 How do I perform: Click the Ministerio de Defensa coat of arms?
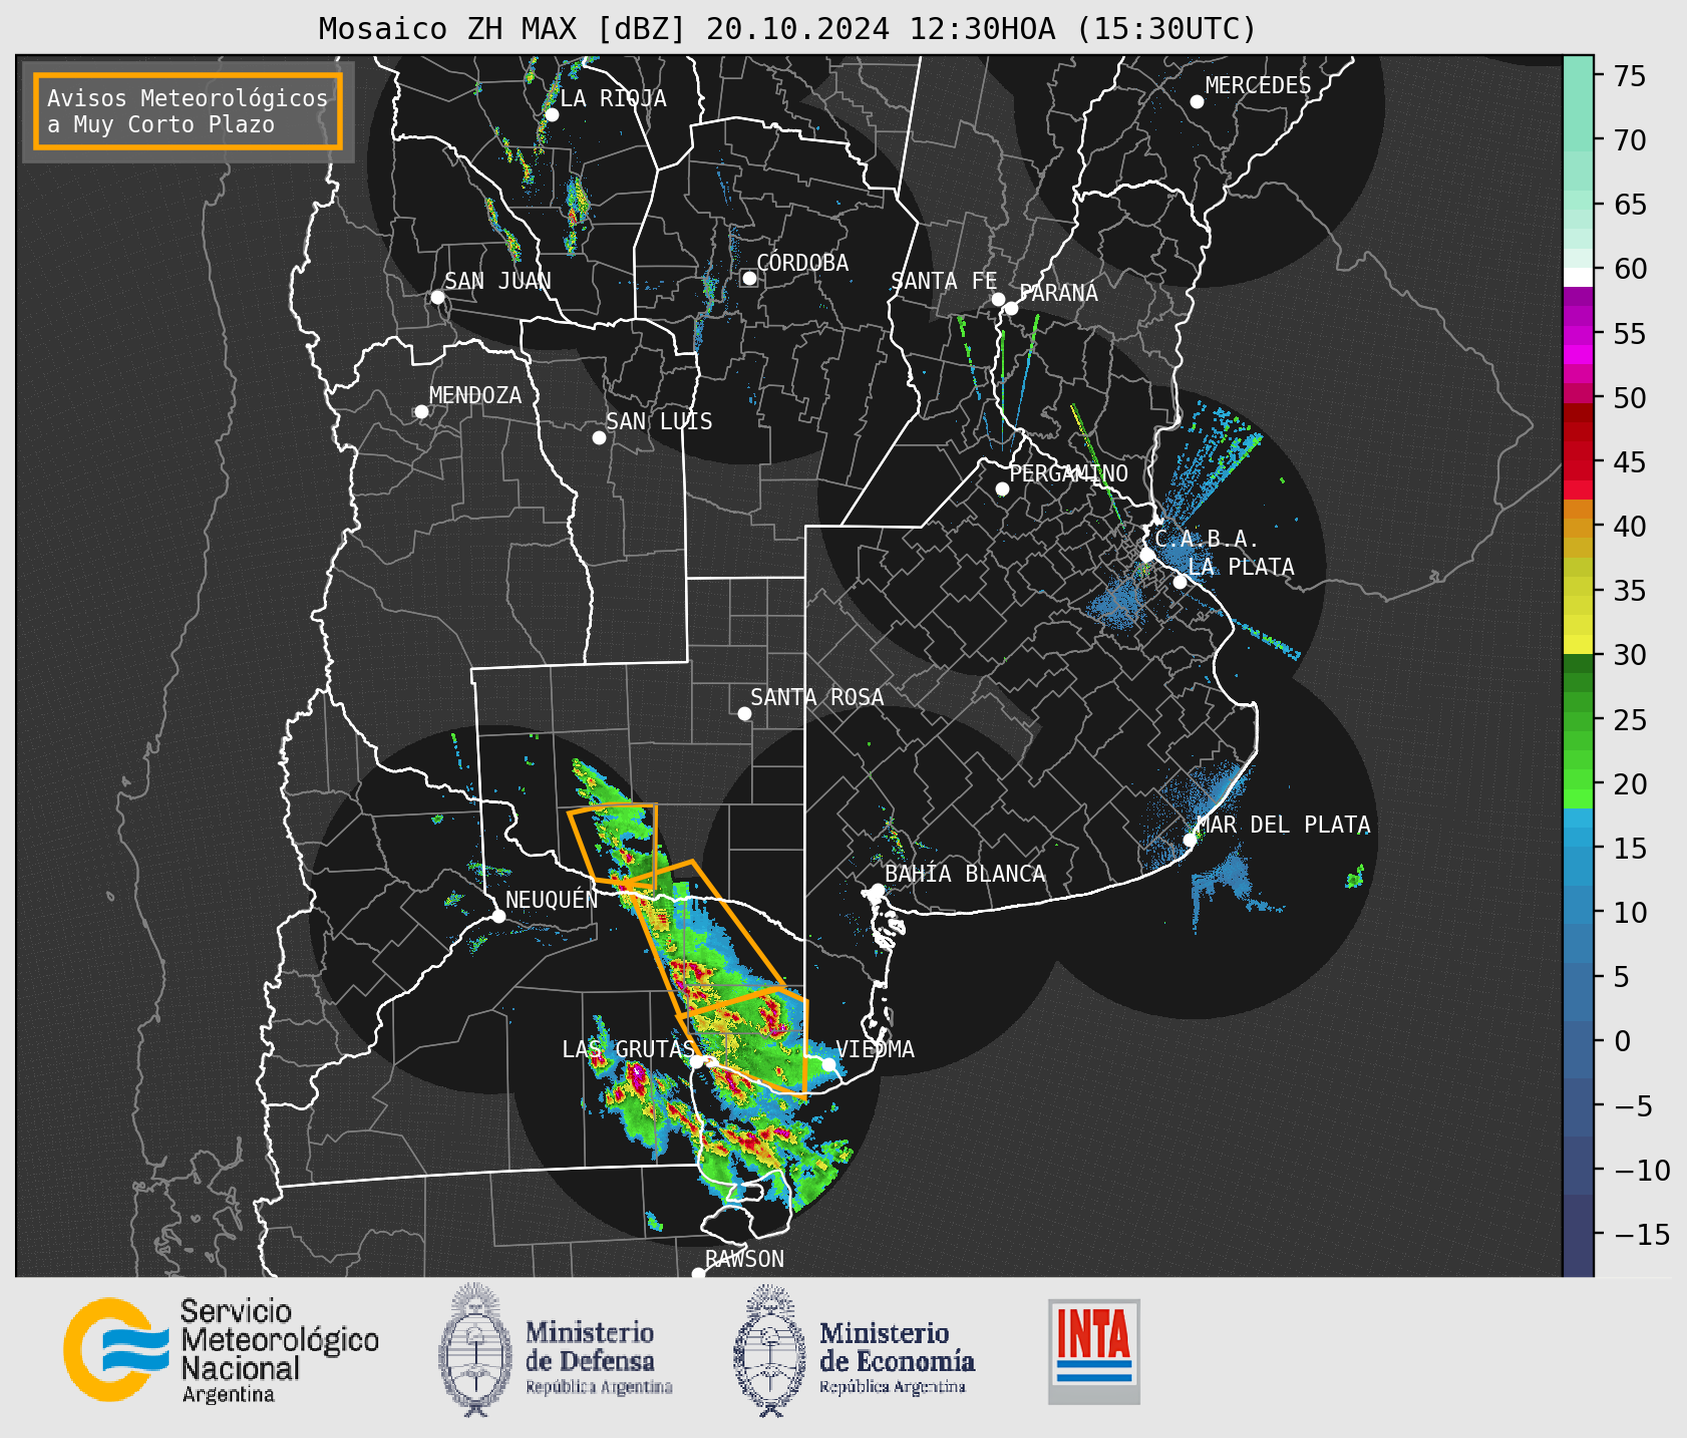(474, 1350)
